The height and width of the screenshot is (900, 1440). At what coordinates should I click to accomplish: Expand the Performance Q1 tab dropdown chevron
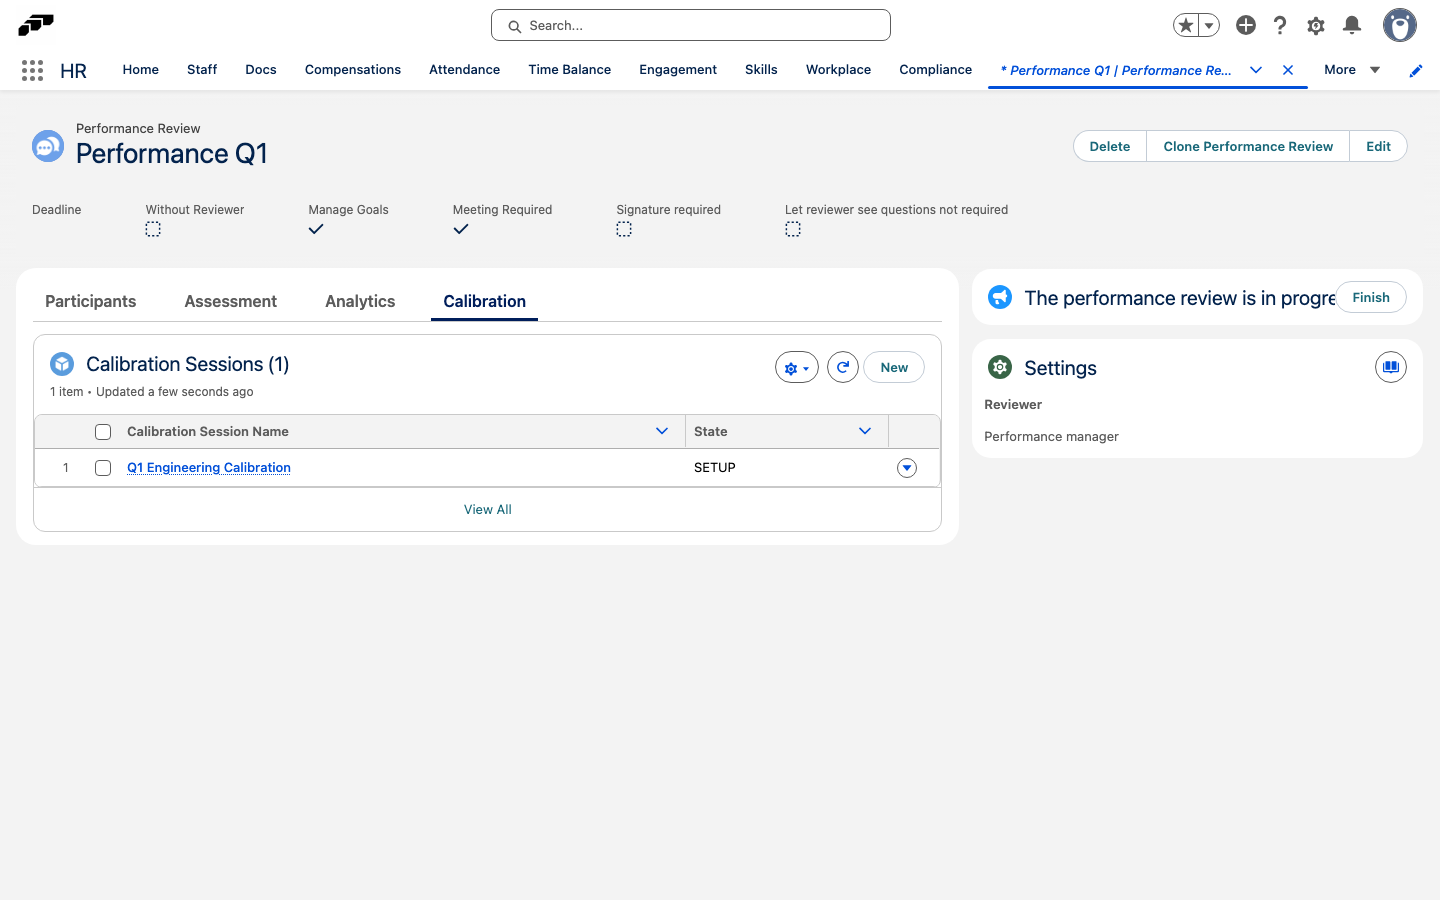[1256, 70]
